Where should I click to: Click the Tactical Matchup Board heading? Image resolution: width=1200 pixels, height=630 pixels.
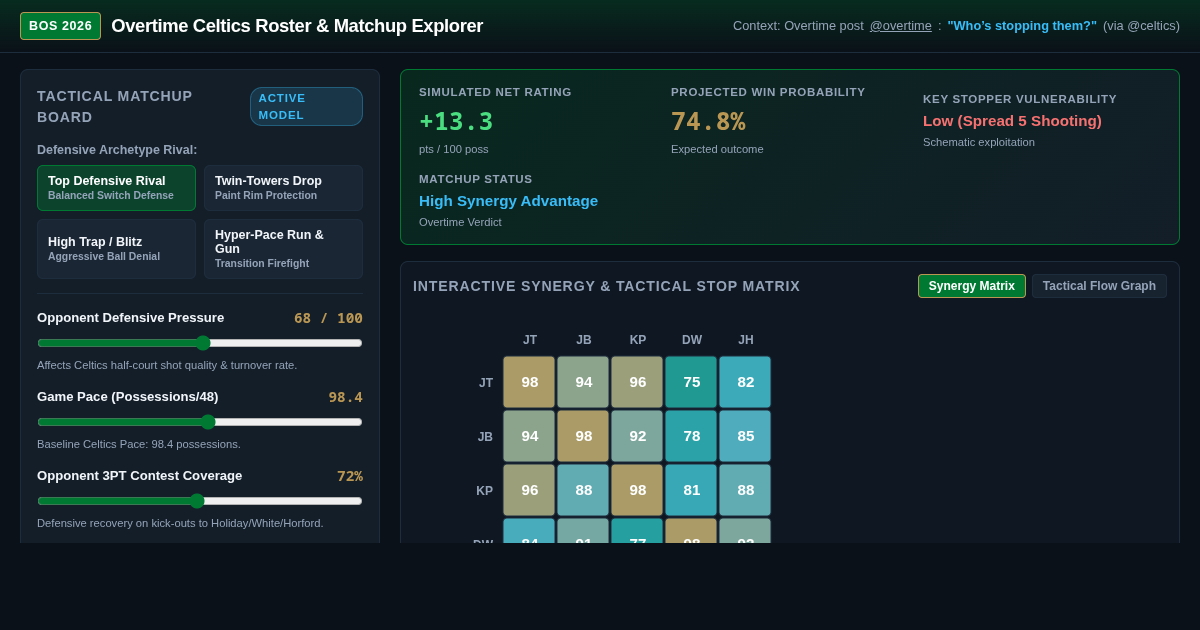tap(115, 107)
